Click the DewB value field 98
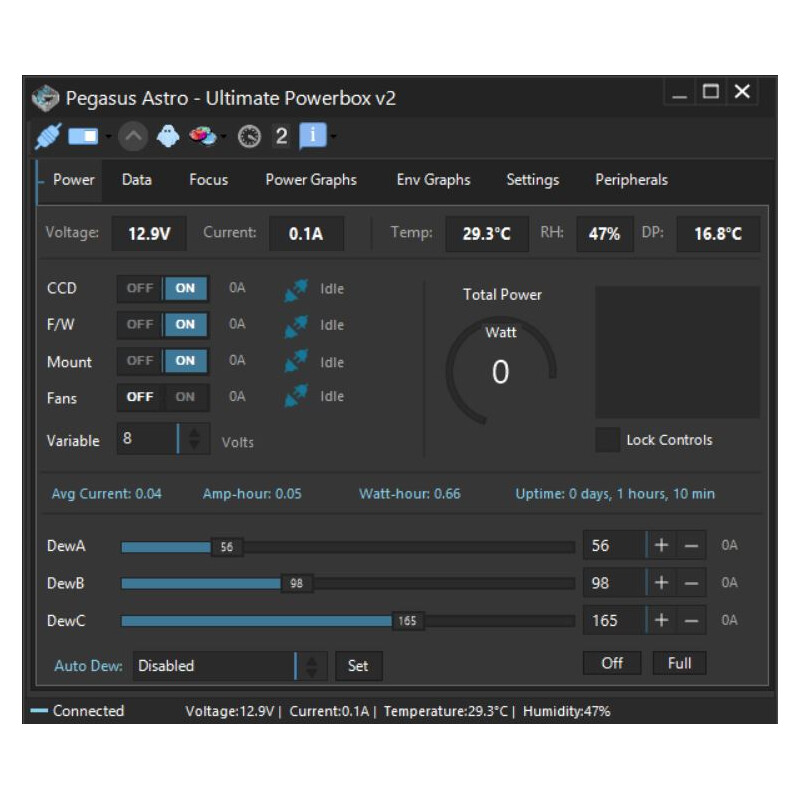This screenshot has height=800, width=800. [x=614, y=583]
